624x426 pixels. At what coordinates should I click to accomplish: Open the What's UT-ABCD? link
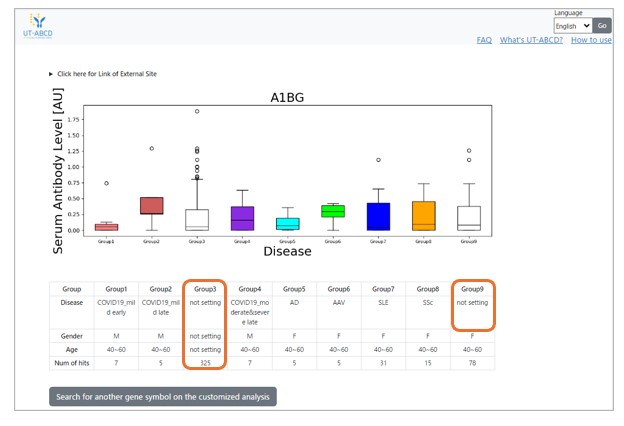[x=531, y=40]
